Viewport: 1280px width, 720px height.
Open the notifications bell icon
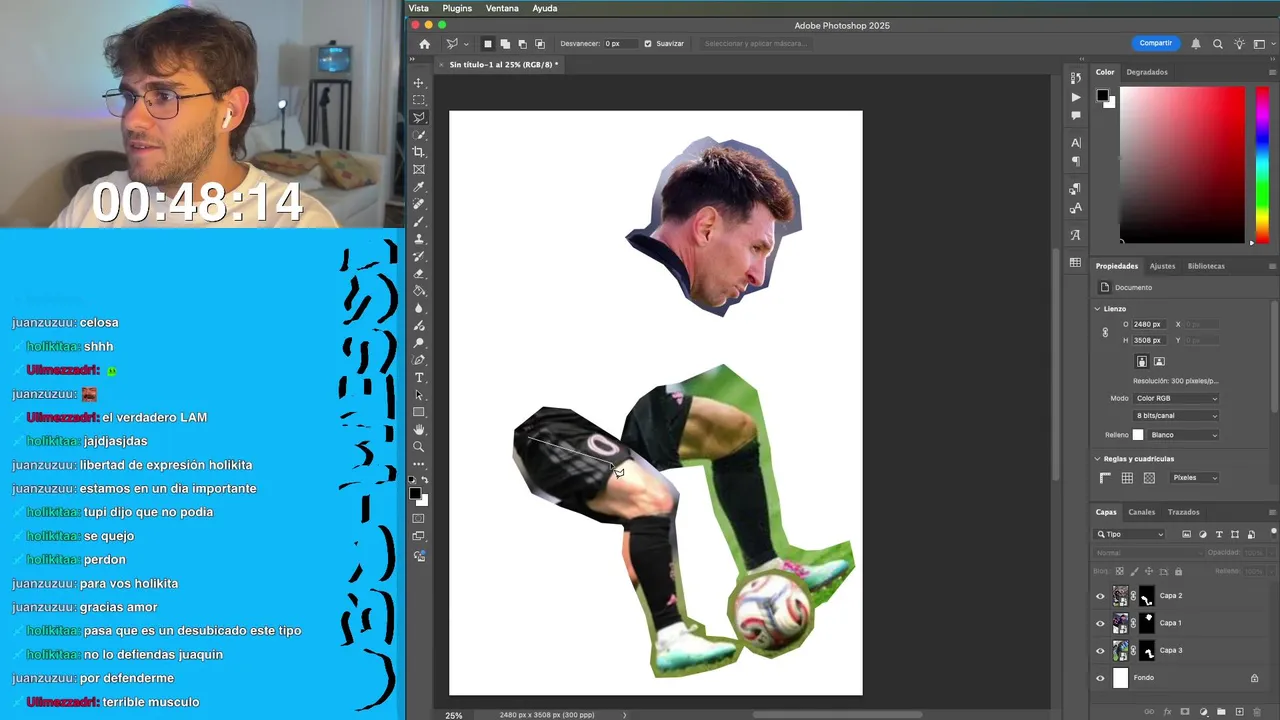pos(1196,44)
